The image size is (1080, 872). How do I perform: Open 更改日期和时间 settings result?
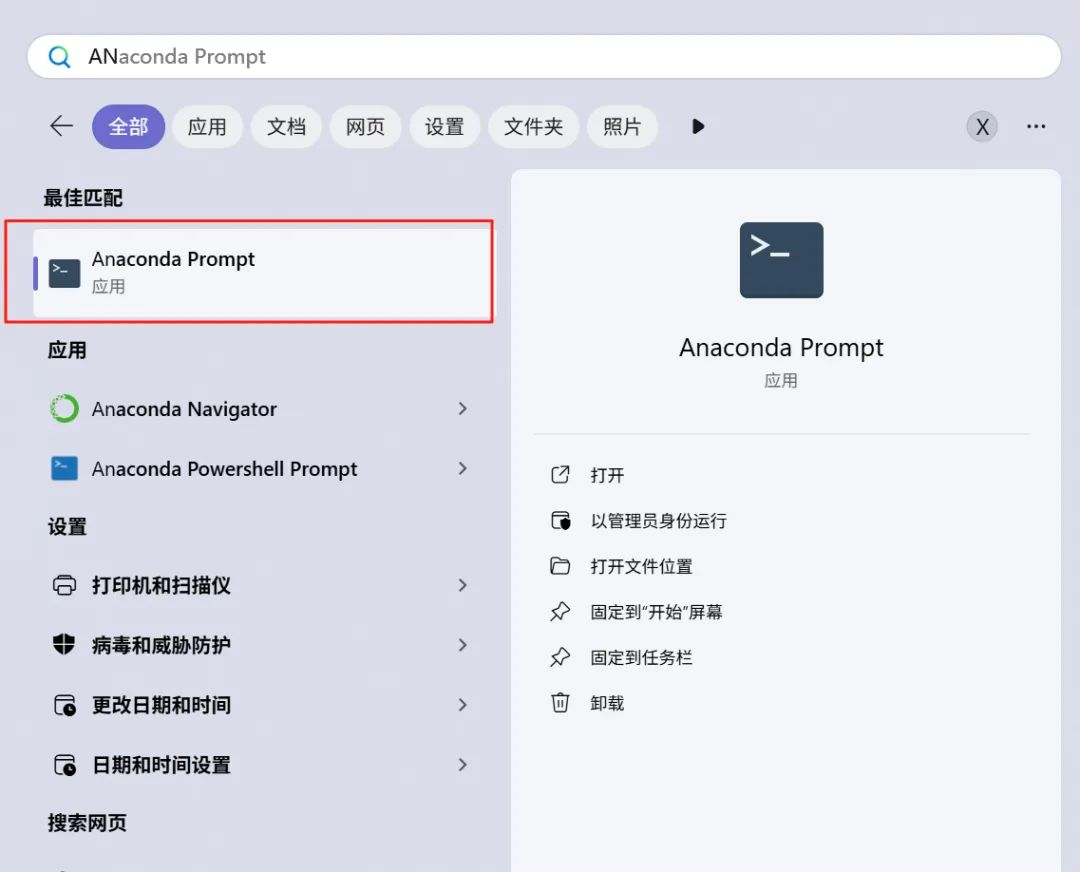[161, 705]
